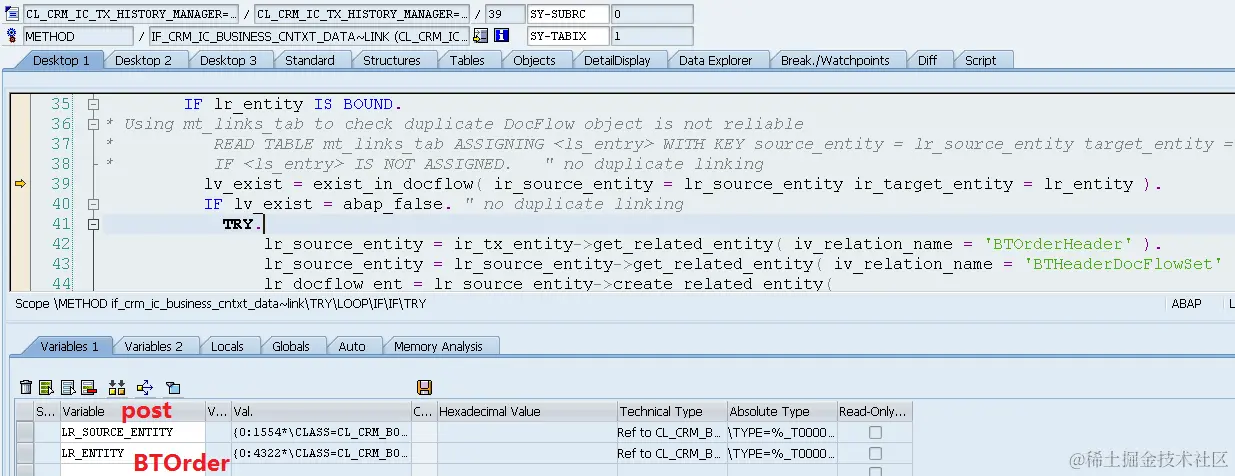Click the delete (trash can) icon in variables toolbar
The width and height of the screenshot is (1235, 476).
pyautogui.click(x=27, y=387)
